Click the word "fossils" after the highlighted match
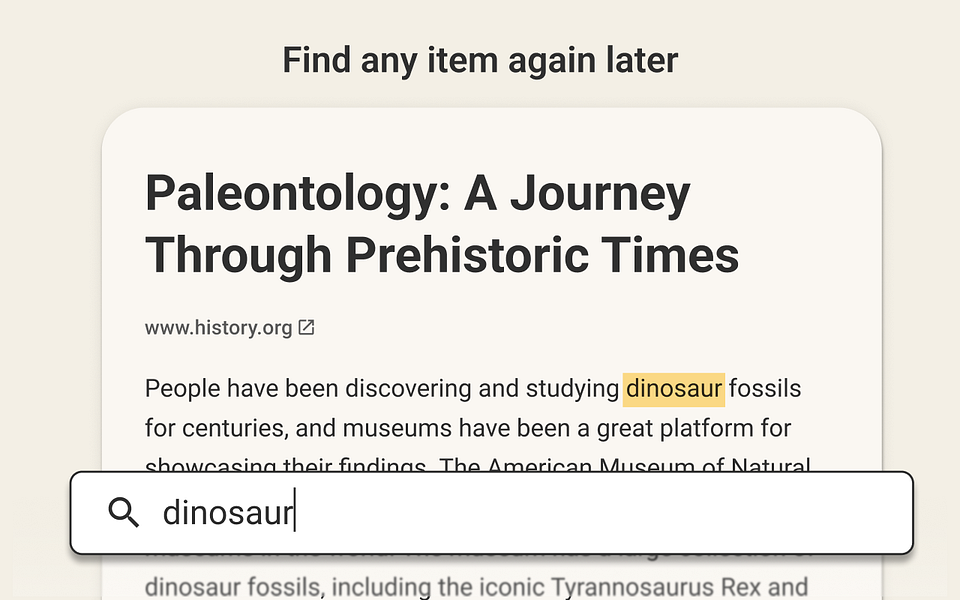 tap(765, 388)
